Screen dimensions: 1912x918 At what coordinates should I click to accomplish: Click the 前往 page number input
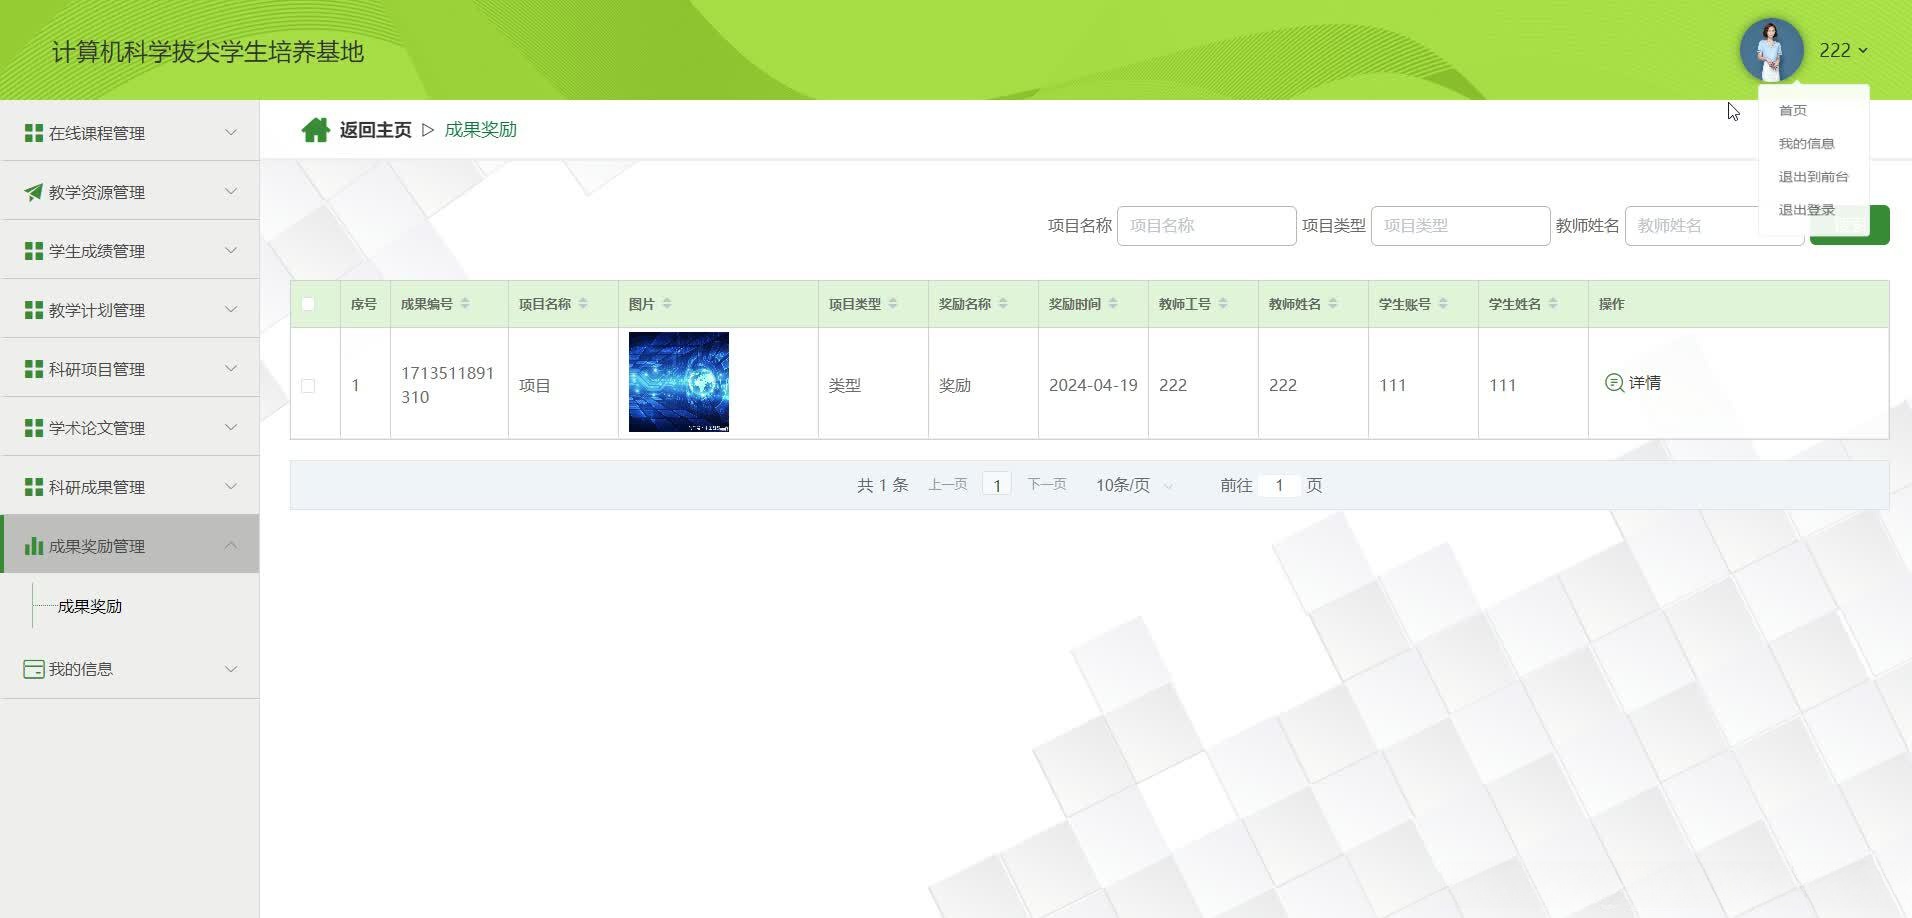1279,485
